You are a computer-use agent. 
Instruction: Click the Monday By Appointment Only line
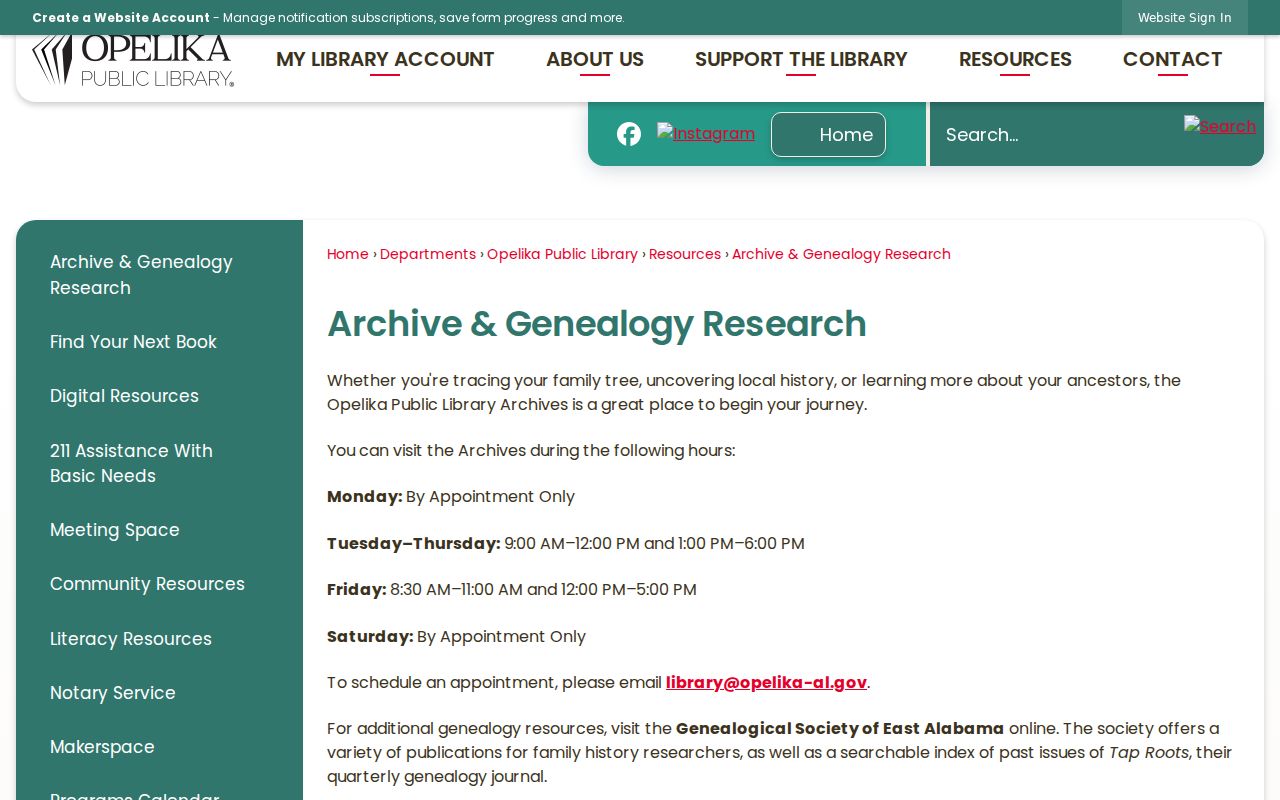451,497
